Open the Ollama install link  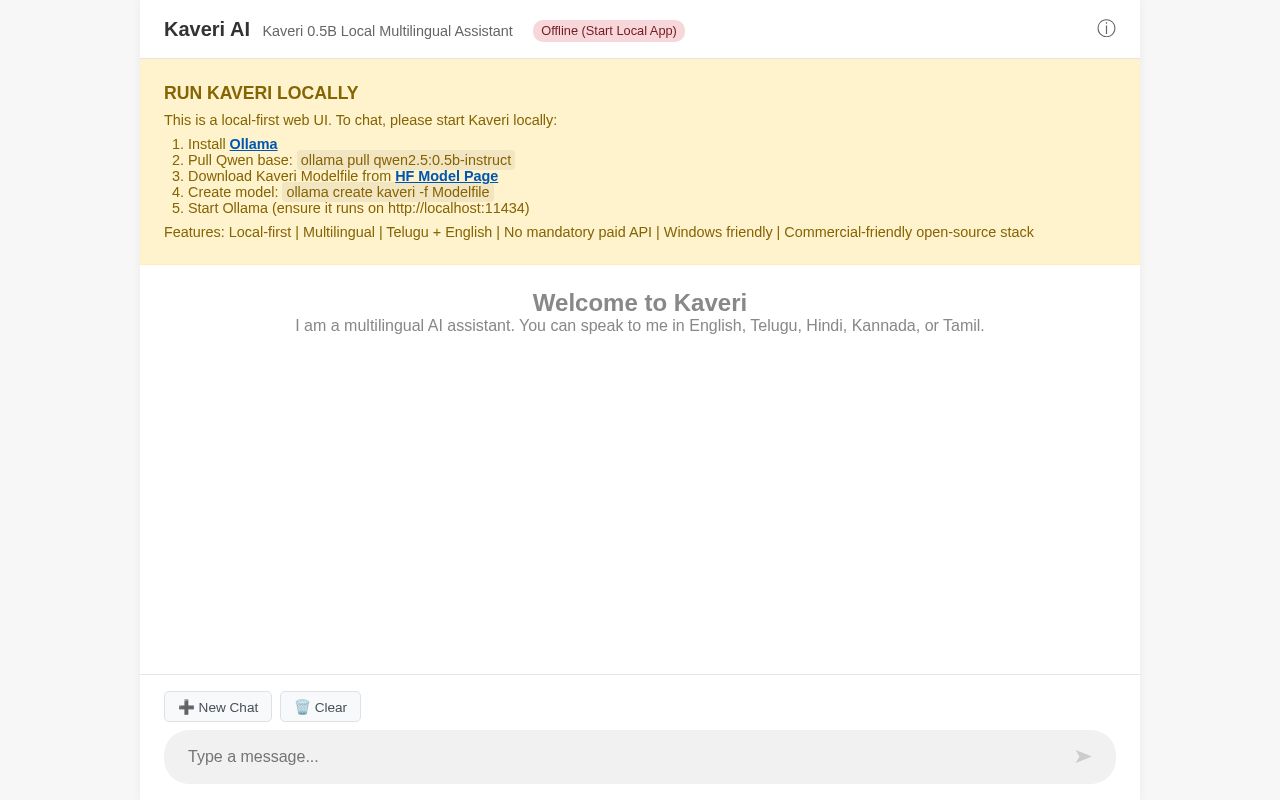(254, 144)
